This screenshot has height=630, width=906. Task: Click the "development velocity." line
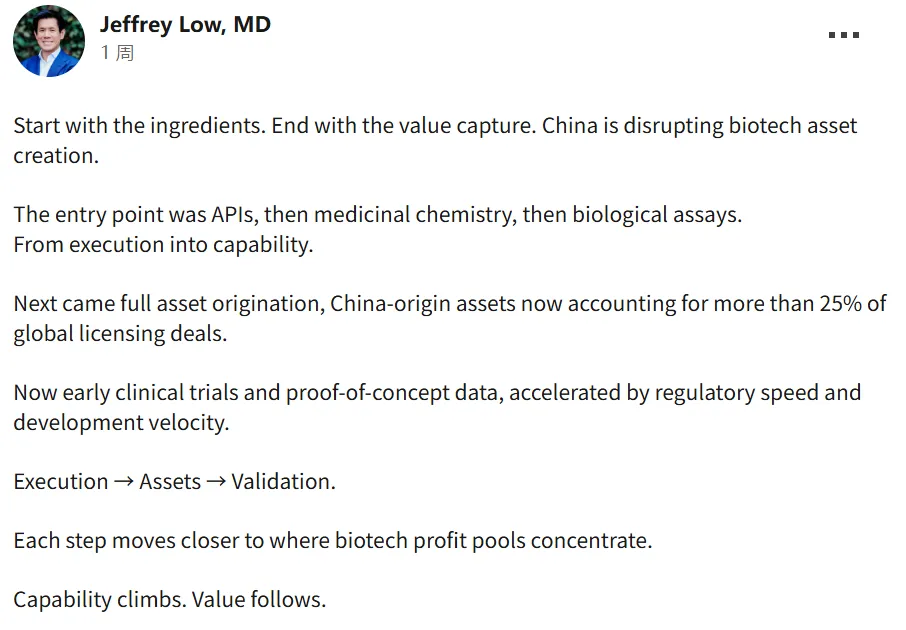tap(121, 423)
